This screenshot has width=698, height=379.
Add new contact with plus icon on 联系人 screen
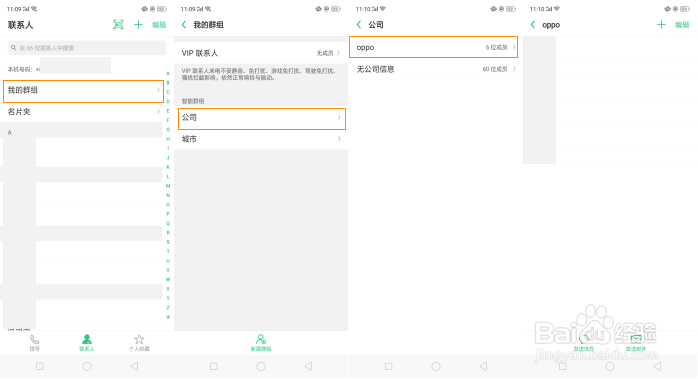138,25
